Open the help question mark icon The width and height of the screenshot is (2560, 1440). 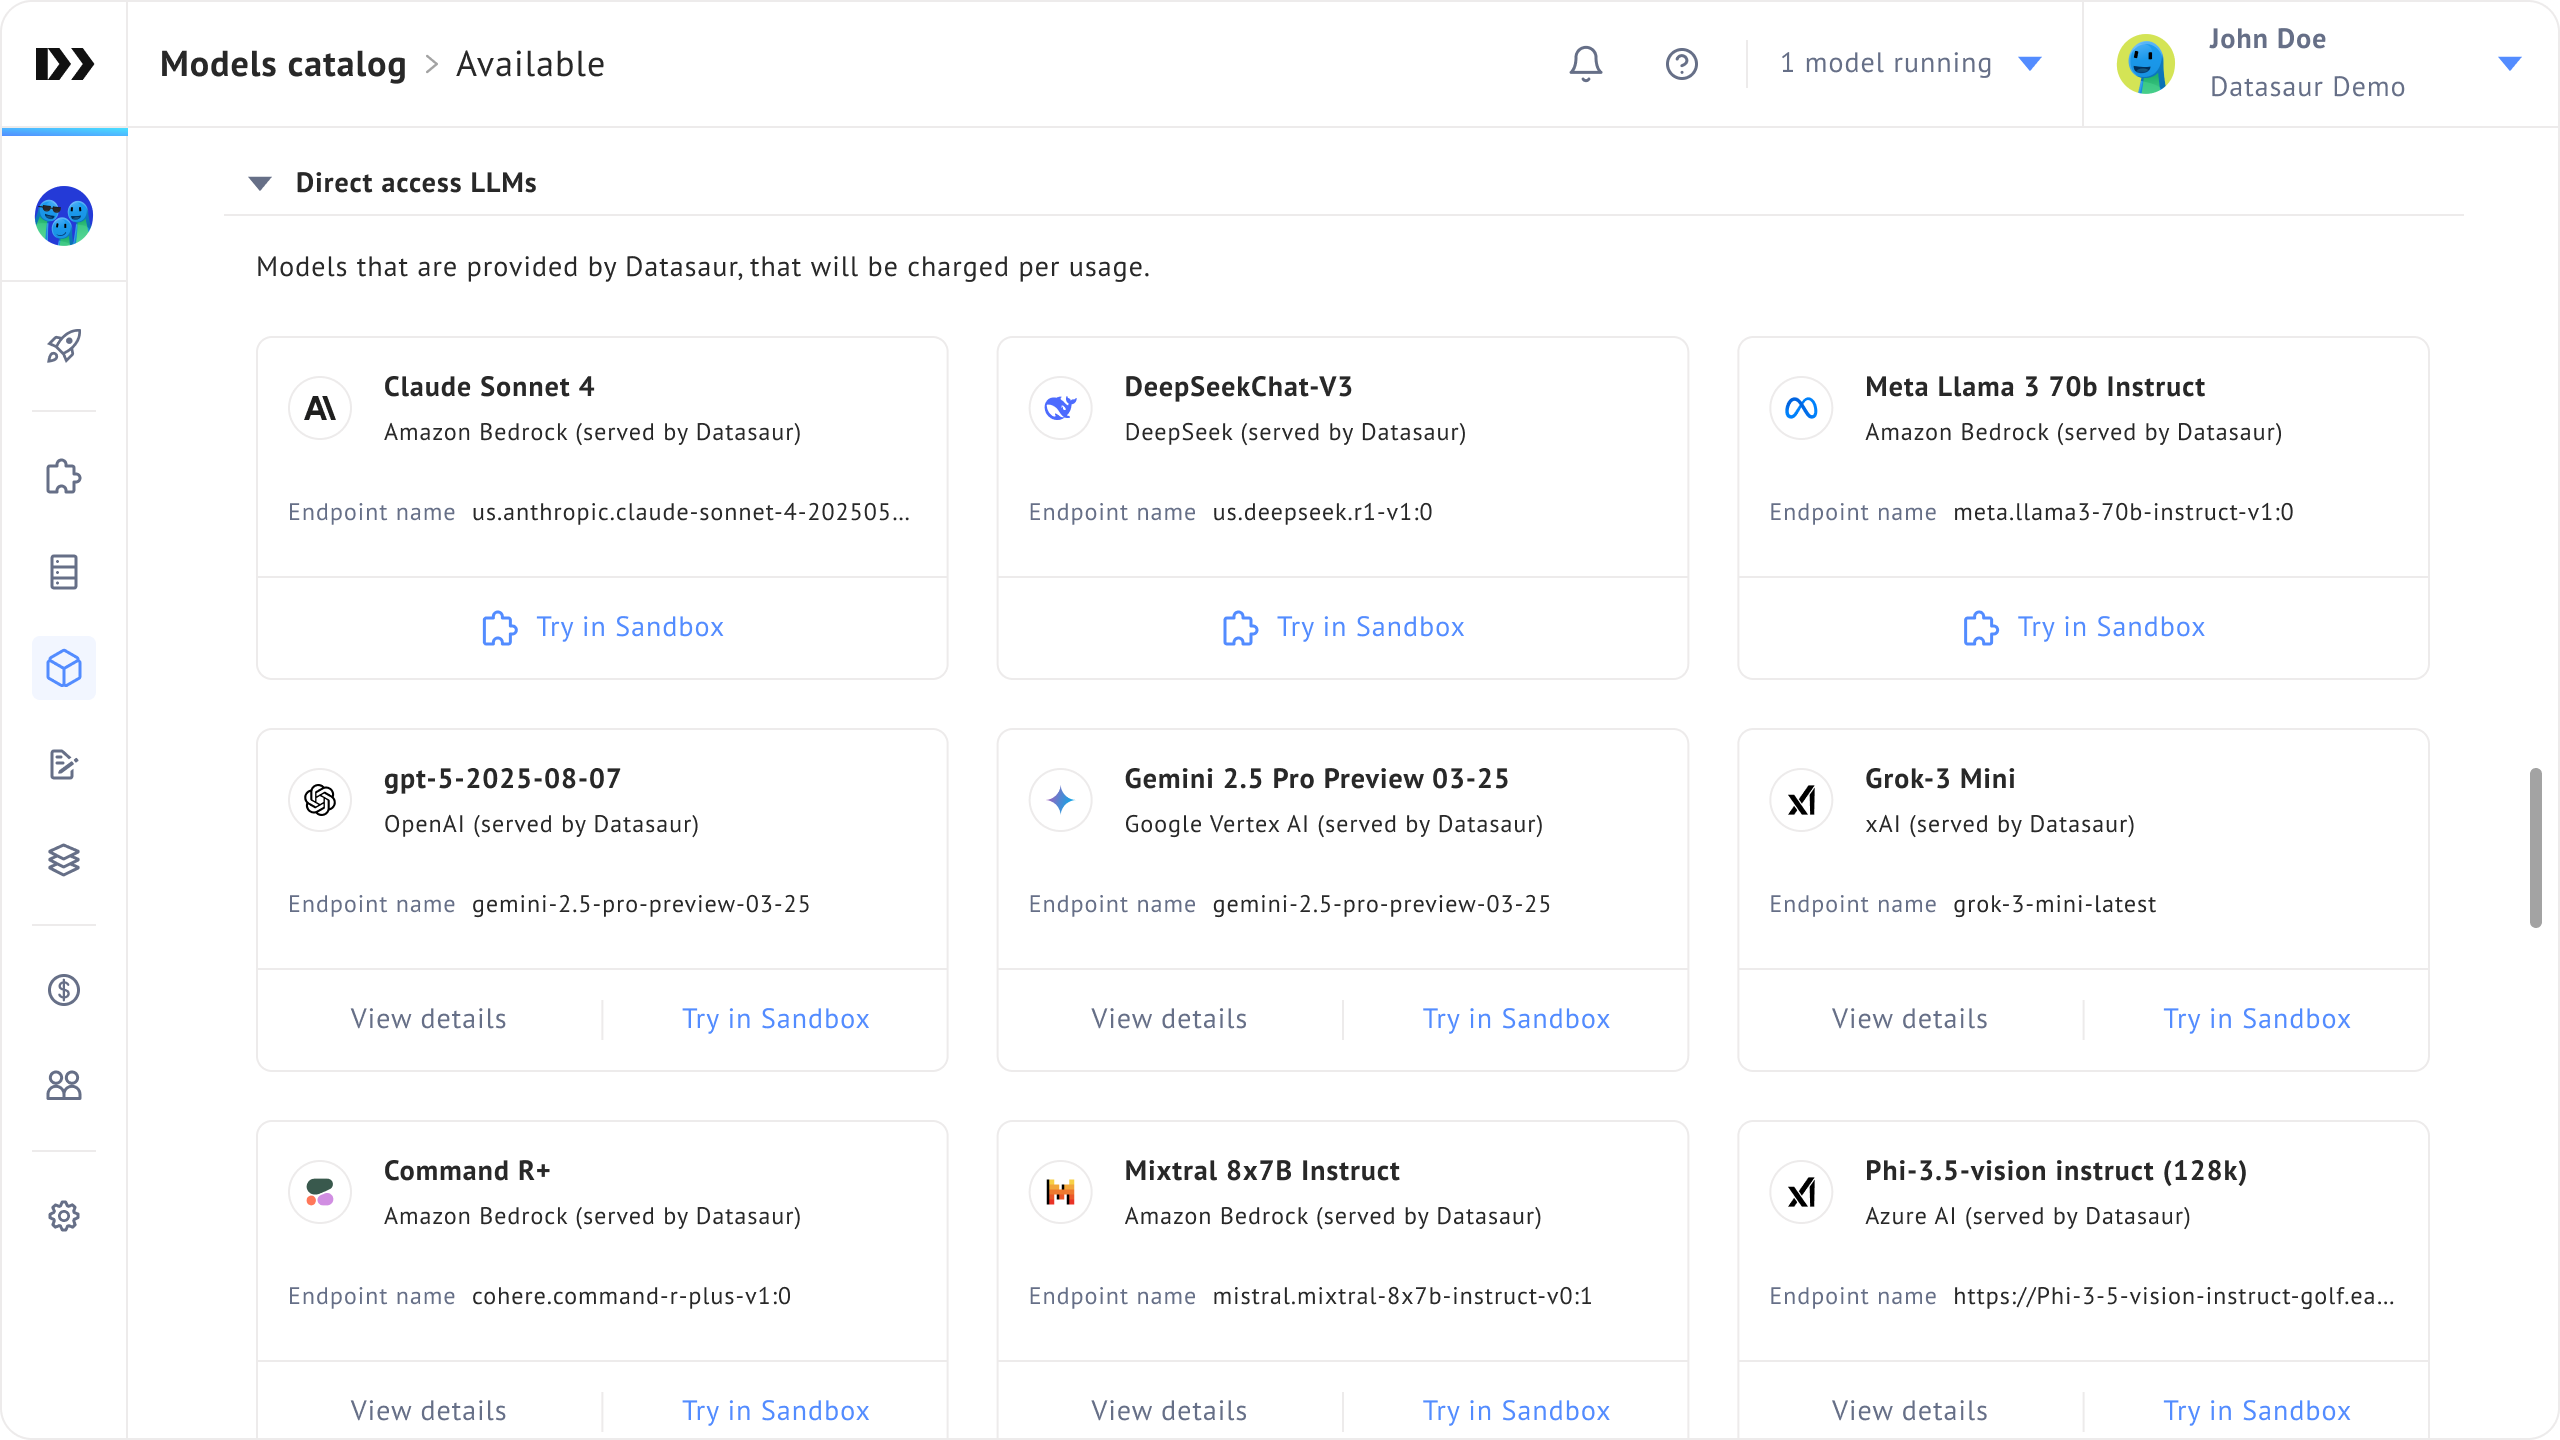(x=1681, y=64)
